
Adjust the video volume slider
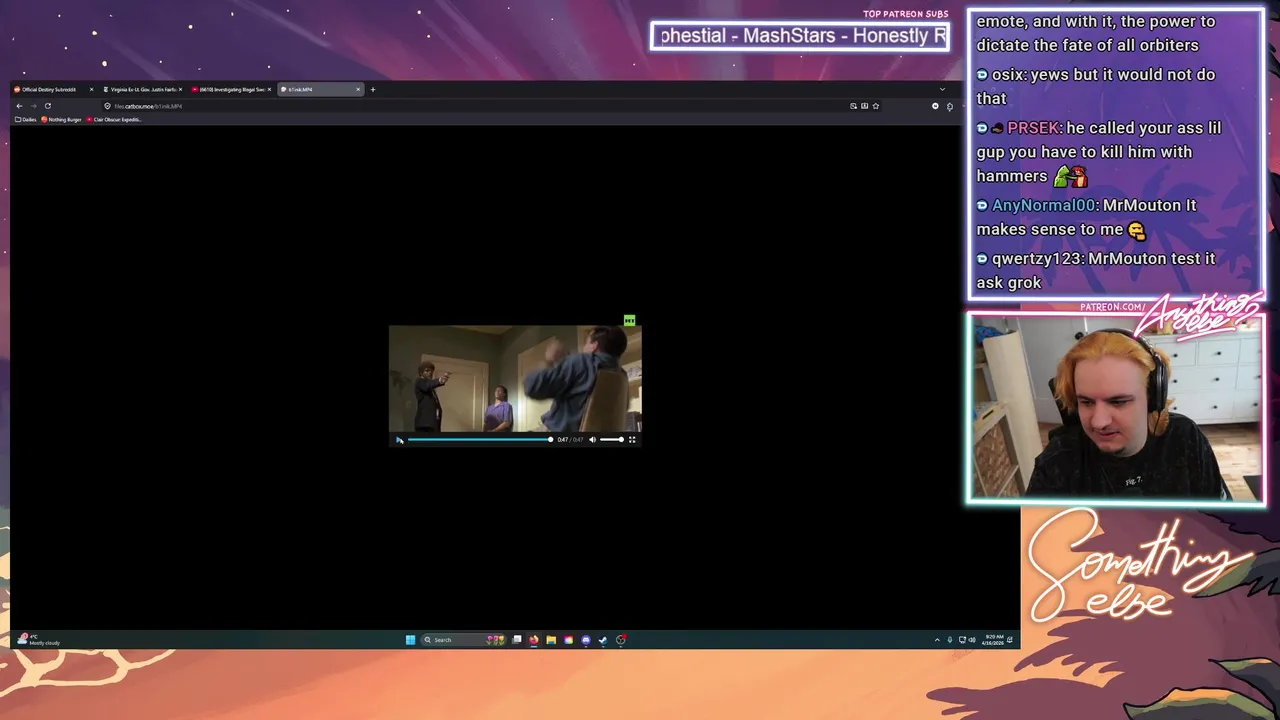click(x=611, y=440)
